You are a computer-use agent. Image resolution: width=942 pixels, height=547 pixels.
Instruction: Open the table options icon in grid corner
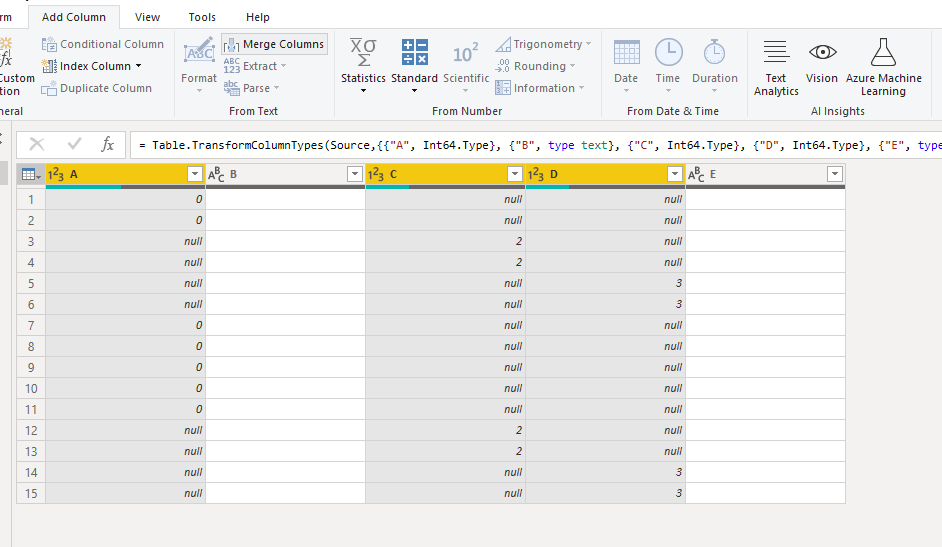(x=31, y=175)
